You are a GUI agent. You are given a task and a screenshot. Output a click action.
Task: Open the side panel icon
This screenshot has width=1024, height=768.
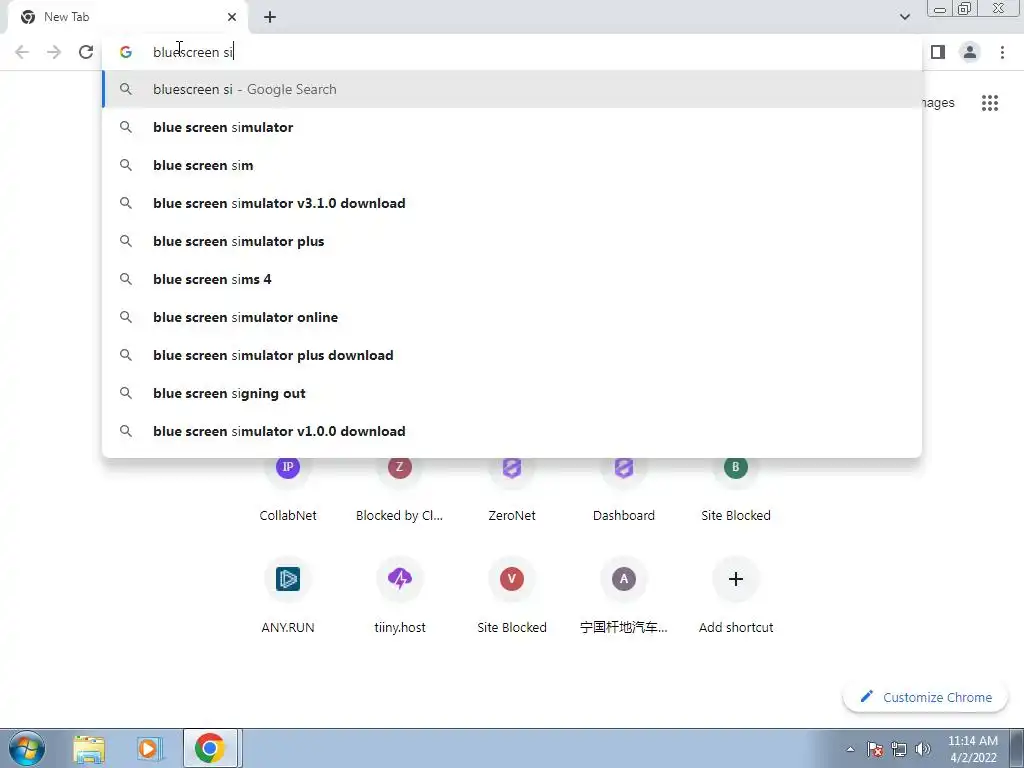tap(938, 52)
